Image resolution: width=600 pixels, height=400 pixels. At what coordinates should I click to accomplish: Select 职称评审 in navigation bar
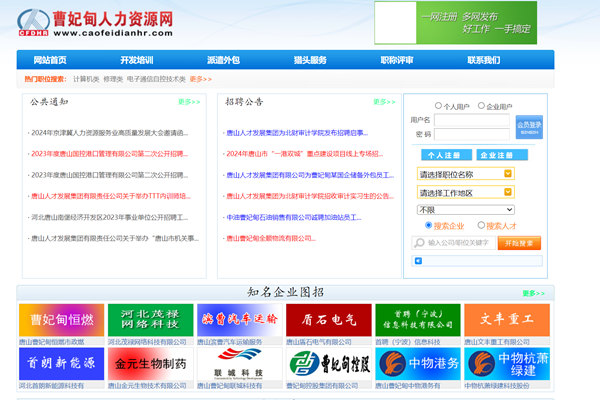[397, 60]
